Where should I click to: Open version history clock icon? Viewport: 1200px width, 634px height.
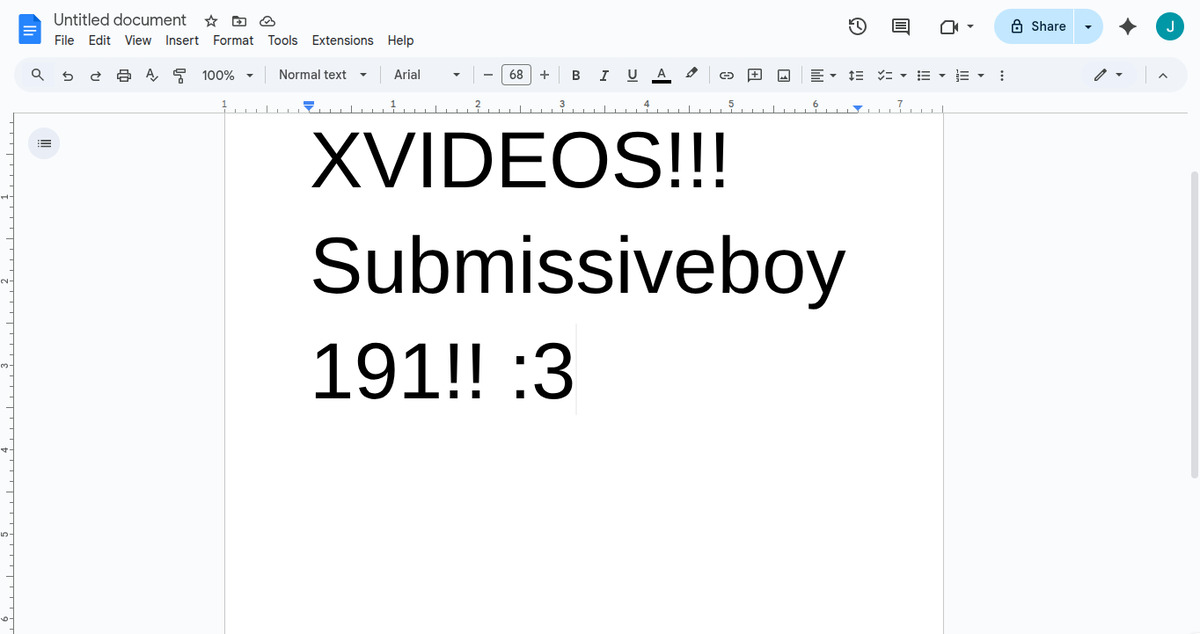pos(857,27)
